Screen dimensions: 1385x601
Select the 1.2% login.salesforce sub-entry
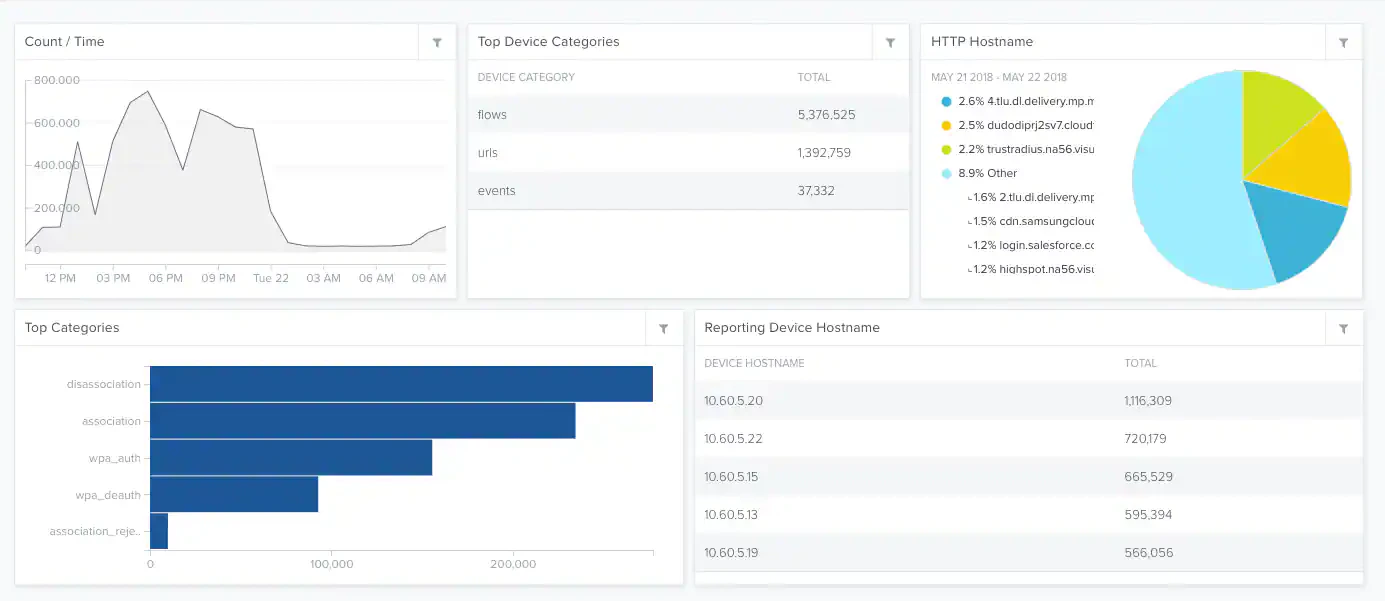[1031, 245]
